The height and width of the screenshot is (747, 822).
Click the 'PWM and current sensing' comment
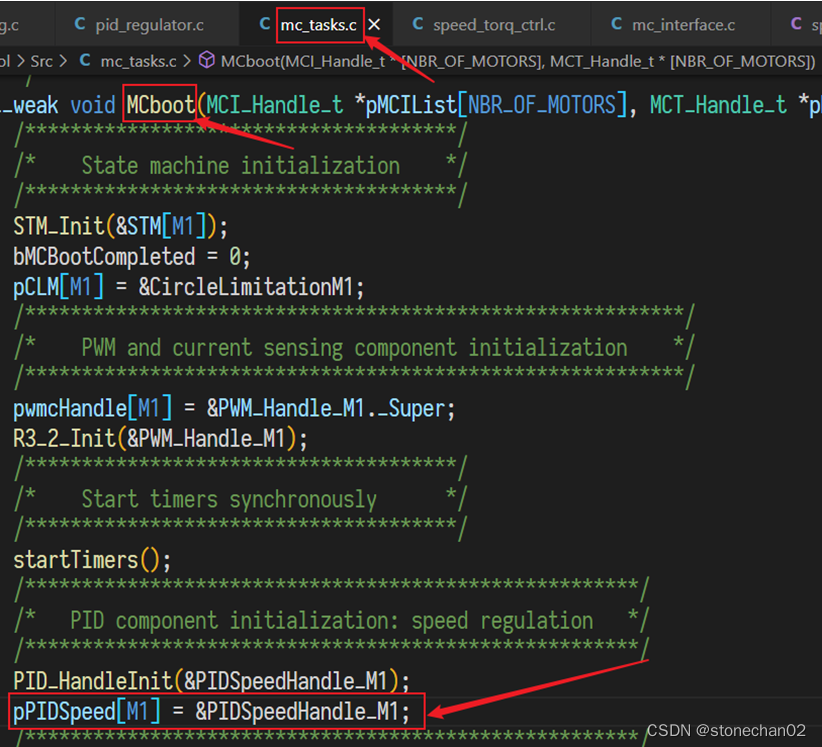click(x=354, y=348)
